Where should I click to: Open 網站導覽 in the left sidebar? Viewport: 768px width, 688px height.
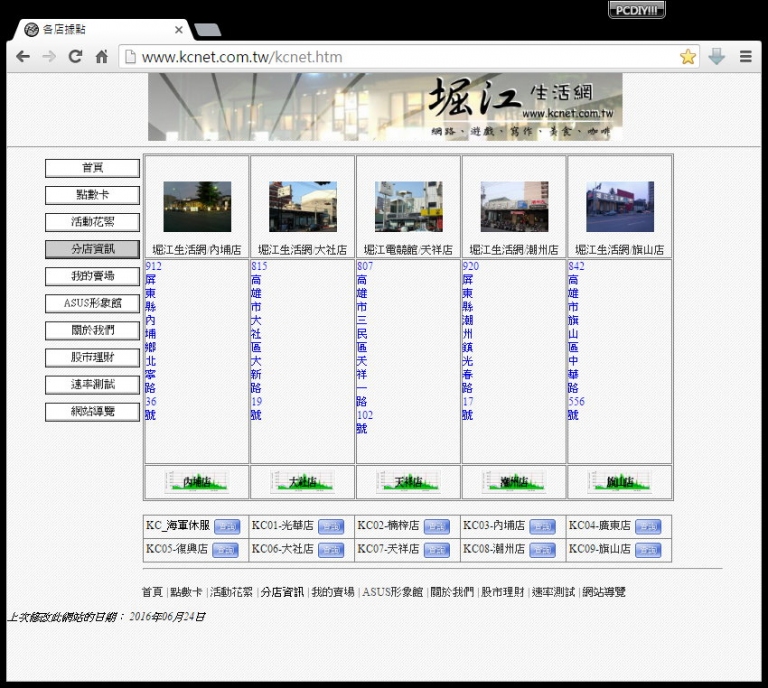(93, 412)
